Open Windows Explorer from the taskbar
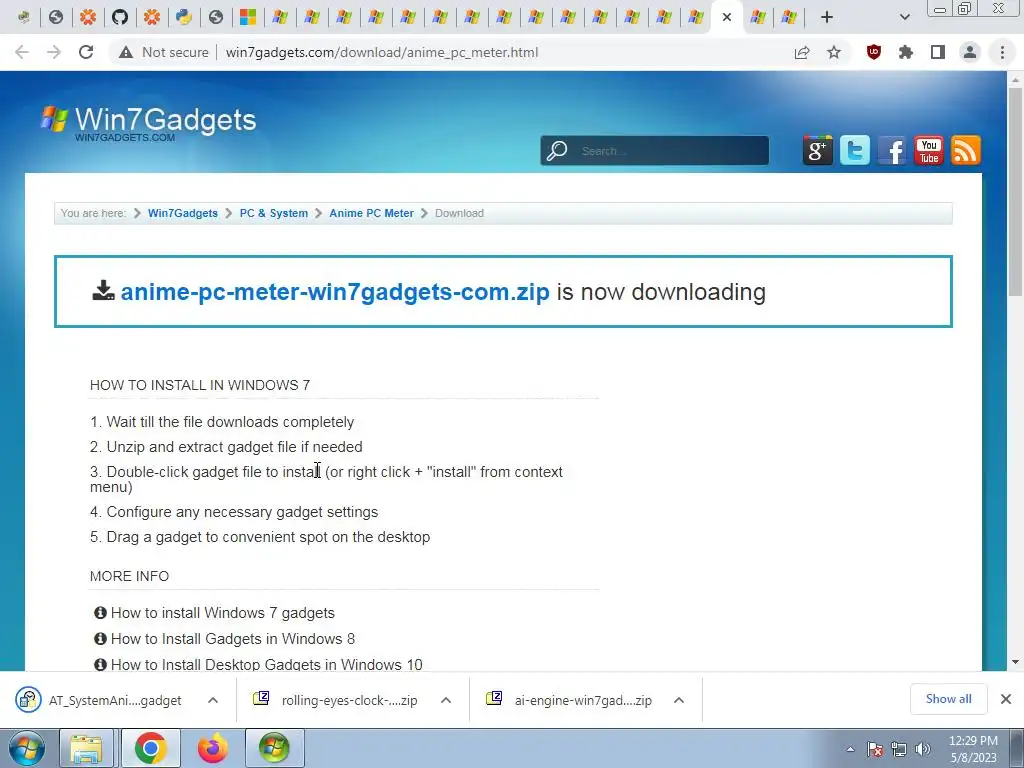1024x768 pixels. tap(86, 748)
